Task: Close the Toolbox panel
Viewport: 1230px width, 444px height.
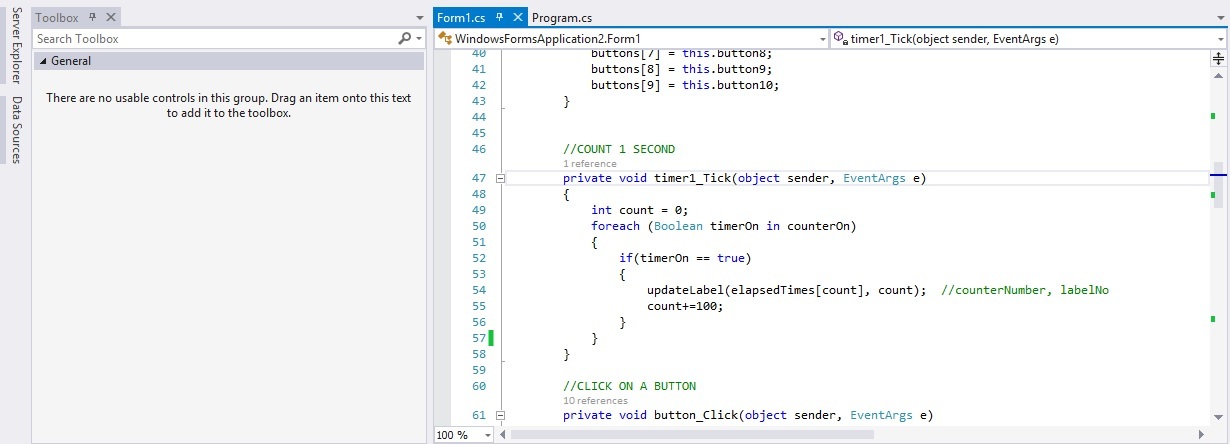Action: click(x=110, y=17)
